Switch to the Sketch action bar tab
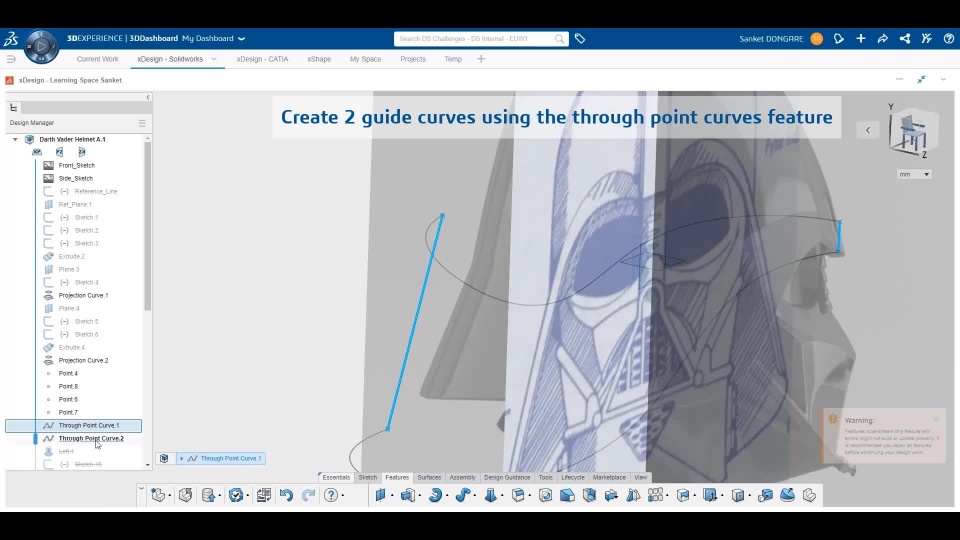Image resolution: width=960 pixels, height=540 pixels. tap(367, 478)
